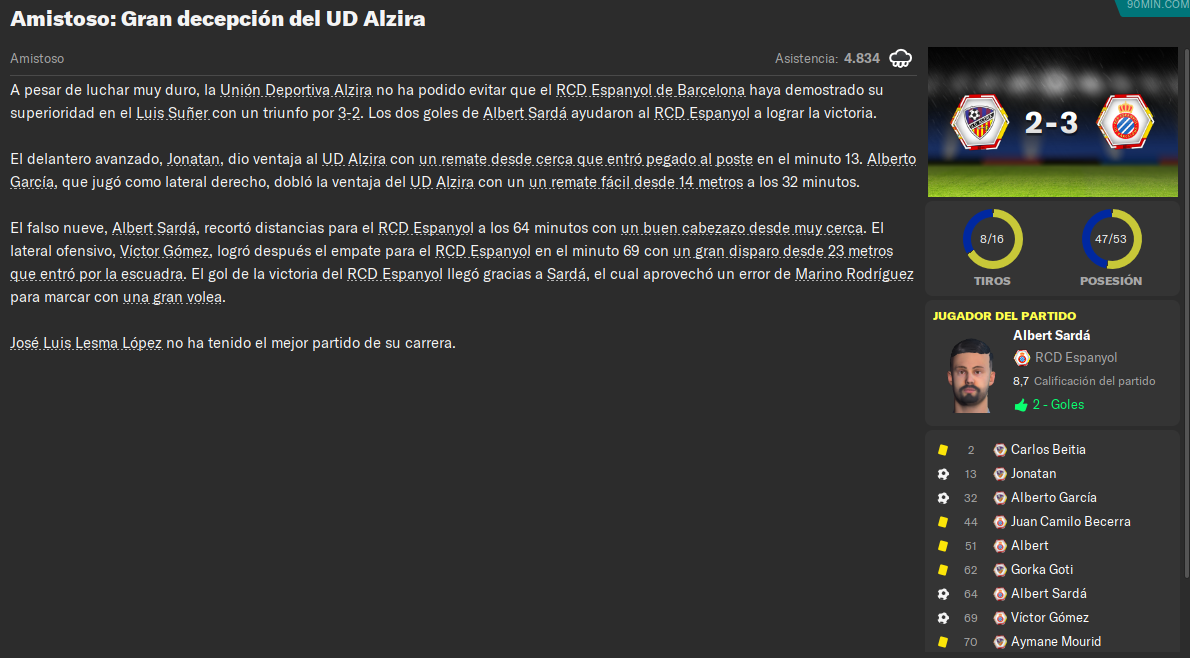Click the 3-2 result link

349,113
